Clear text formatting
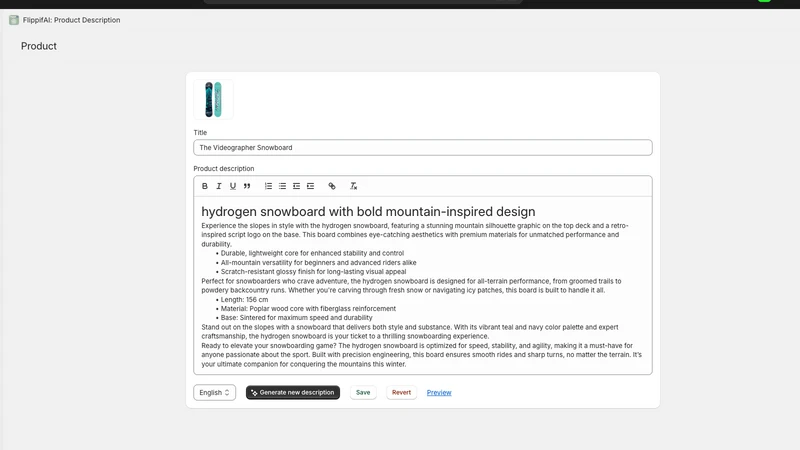Image resolution: width=800 pixels, height=450 pixels. tap(353, 186)
